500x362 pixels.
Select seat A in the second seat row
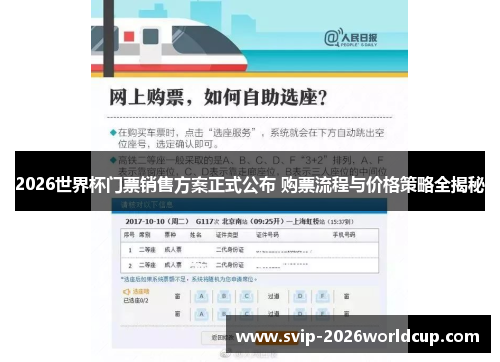click(201, 314)
